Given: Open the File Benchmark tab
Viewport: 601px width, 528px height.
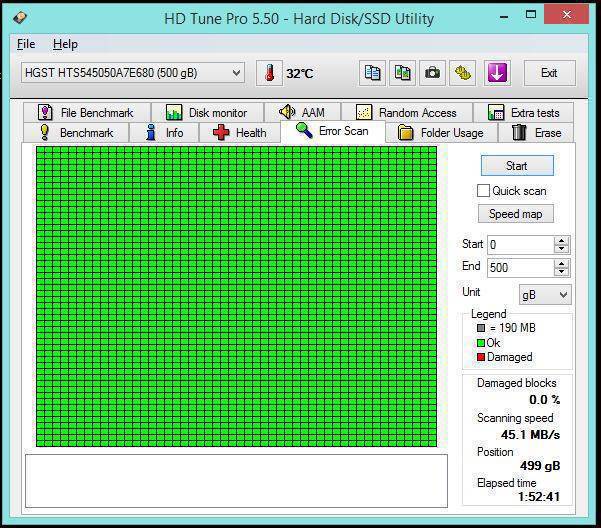Looking at the screenshot, I should click(x=87, y=113).
